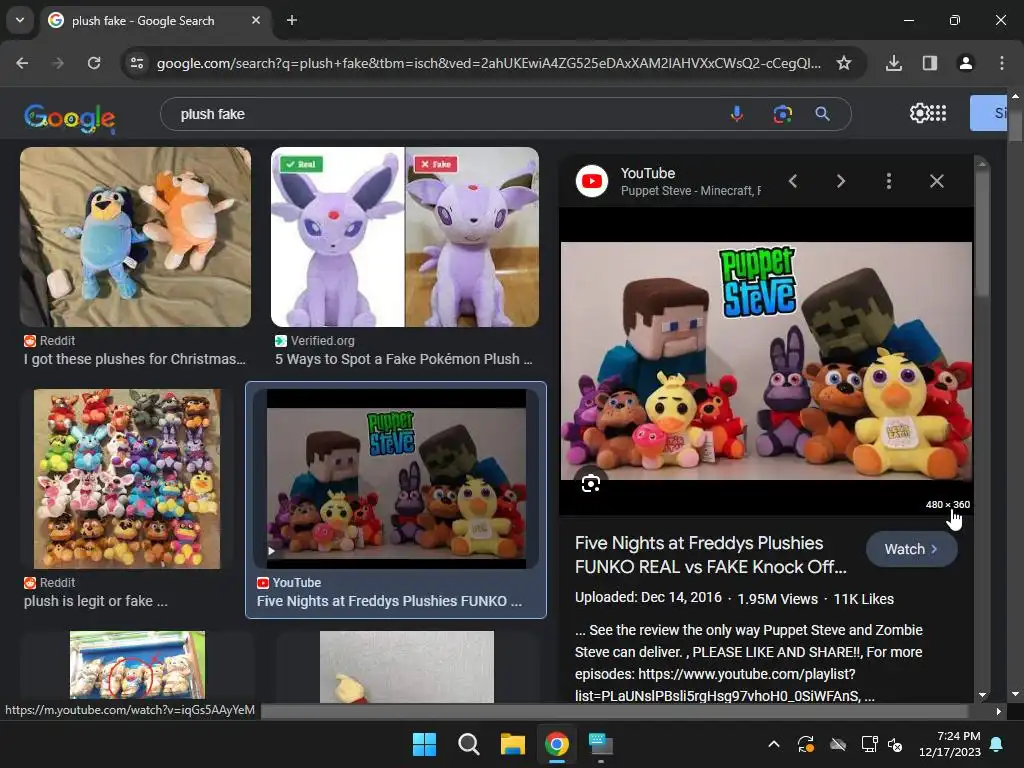Open the Espeon real vs fake image

tap(405, 236)
